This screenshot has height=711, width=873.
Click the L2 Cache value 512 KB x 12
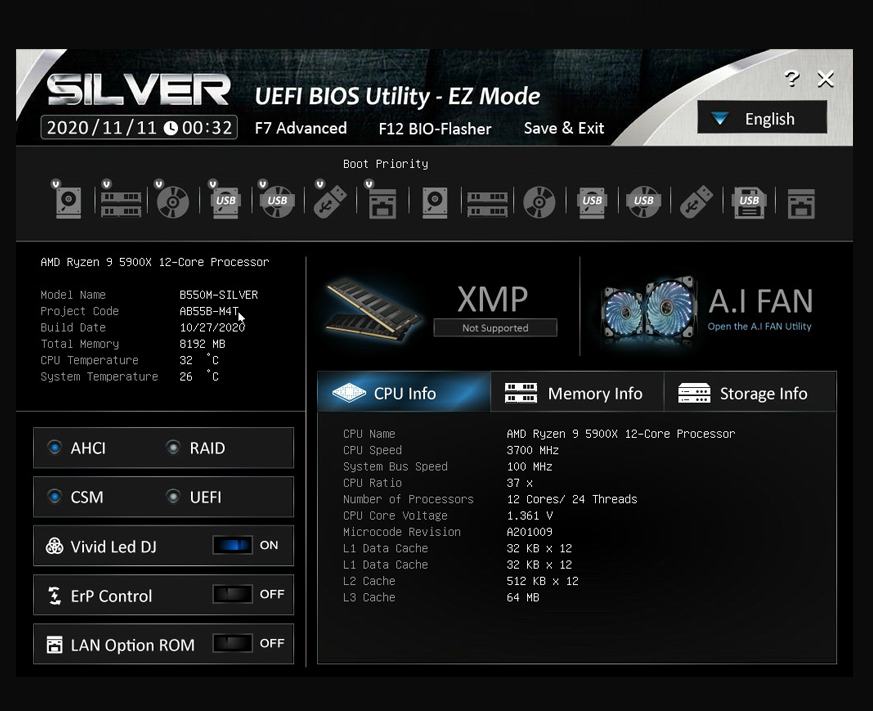coord(542,581)
